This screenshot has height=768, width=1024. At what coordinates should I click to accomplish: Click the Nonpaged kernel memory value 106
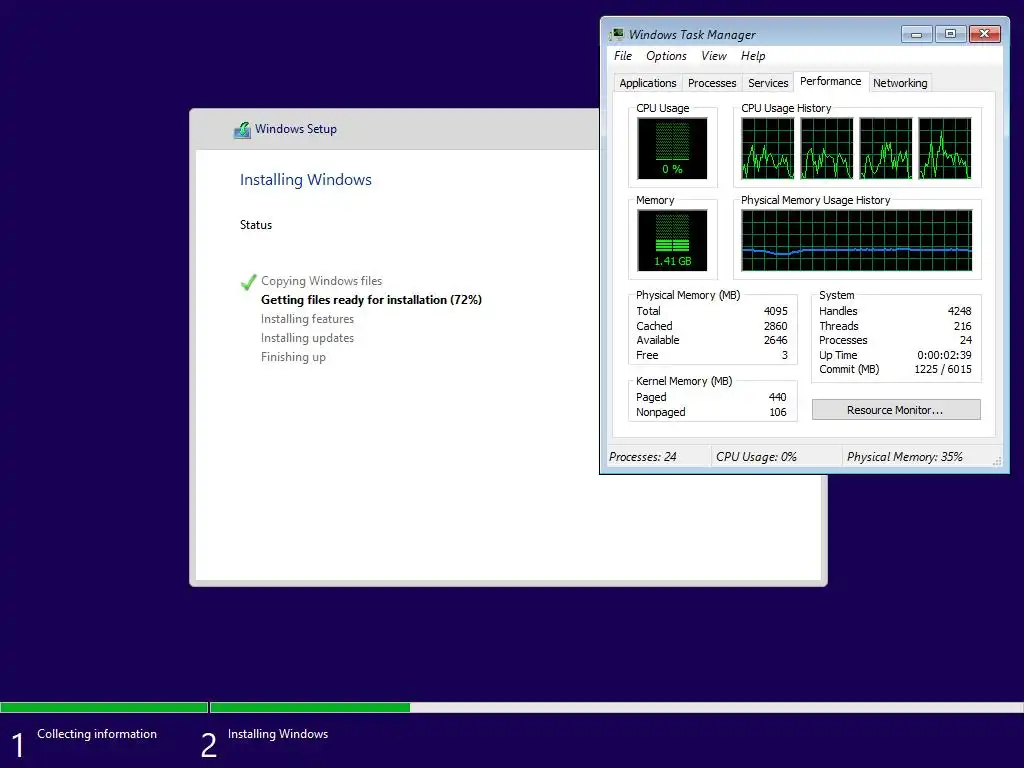pos(778,412)
